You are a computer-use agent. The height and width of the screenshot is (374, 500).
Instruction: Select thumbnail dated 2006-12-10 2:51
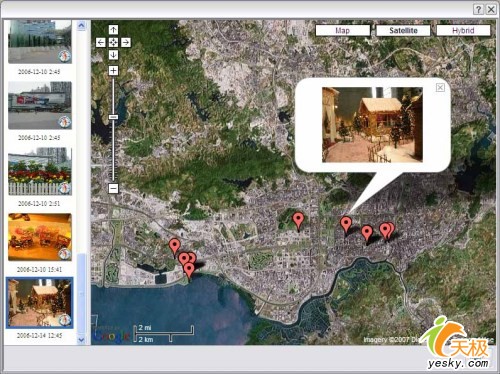[x=40, y=171]
